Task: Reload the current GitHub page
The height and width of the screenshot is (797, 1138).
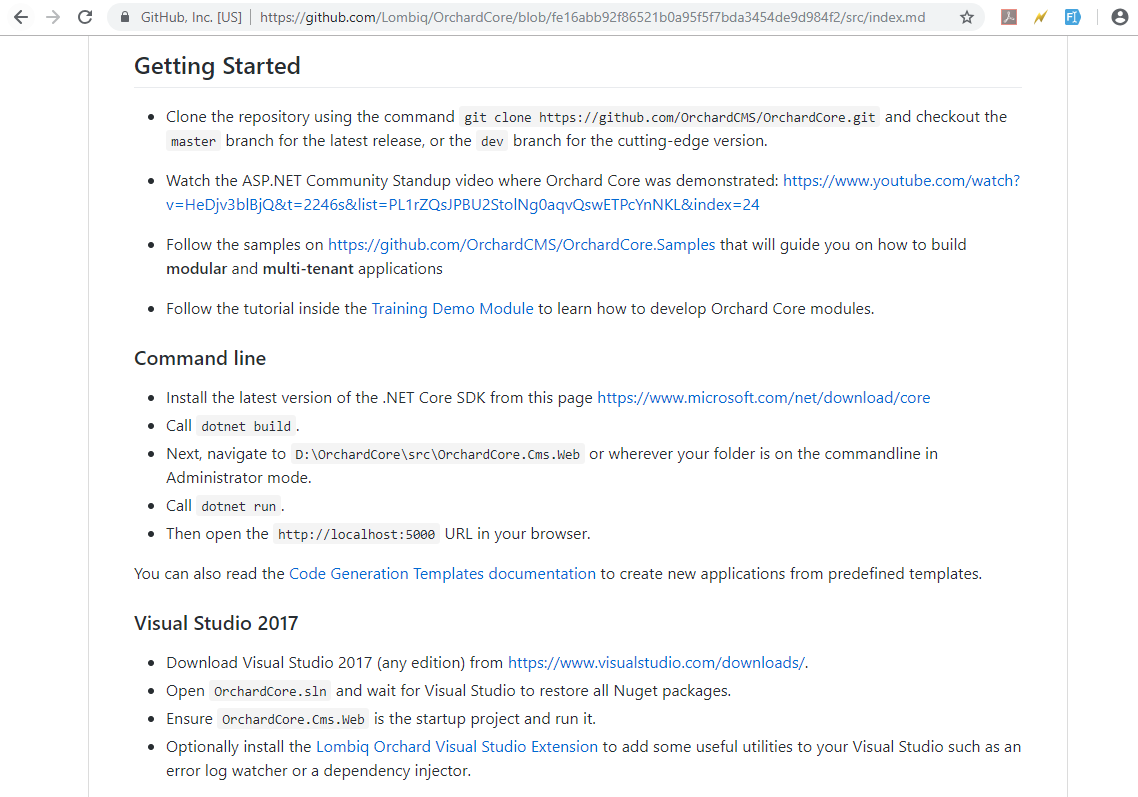Action: 85,17
